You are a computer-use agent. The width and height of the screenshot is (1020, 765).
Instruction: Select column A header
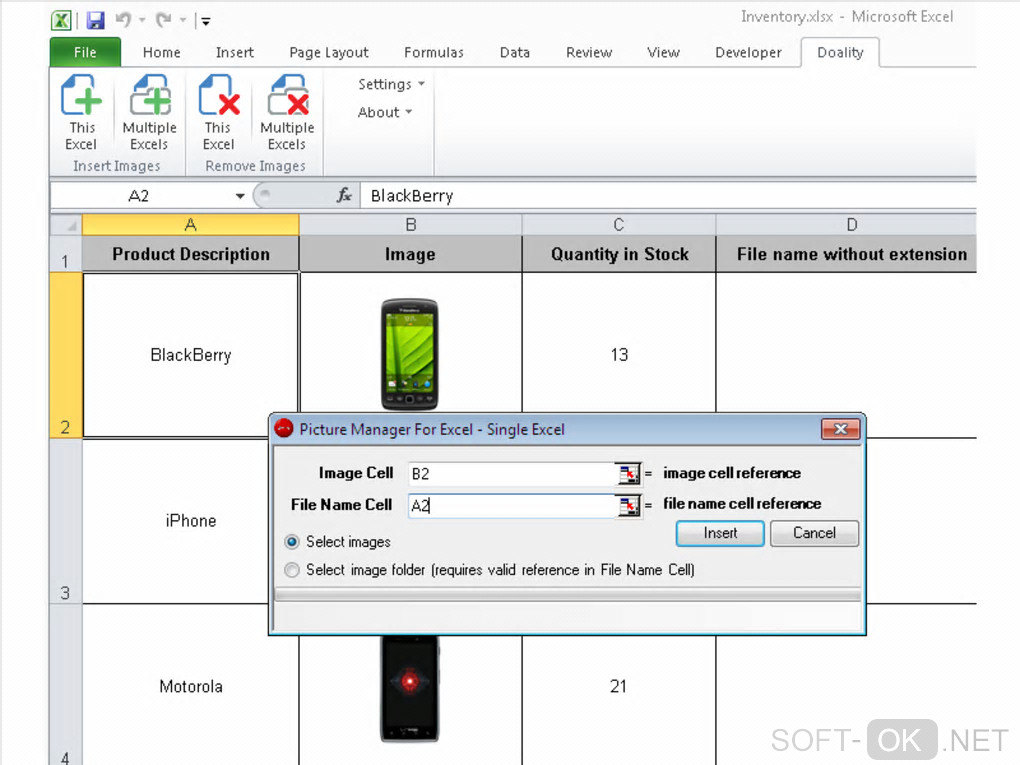tap(191, 225)
